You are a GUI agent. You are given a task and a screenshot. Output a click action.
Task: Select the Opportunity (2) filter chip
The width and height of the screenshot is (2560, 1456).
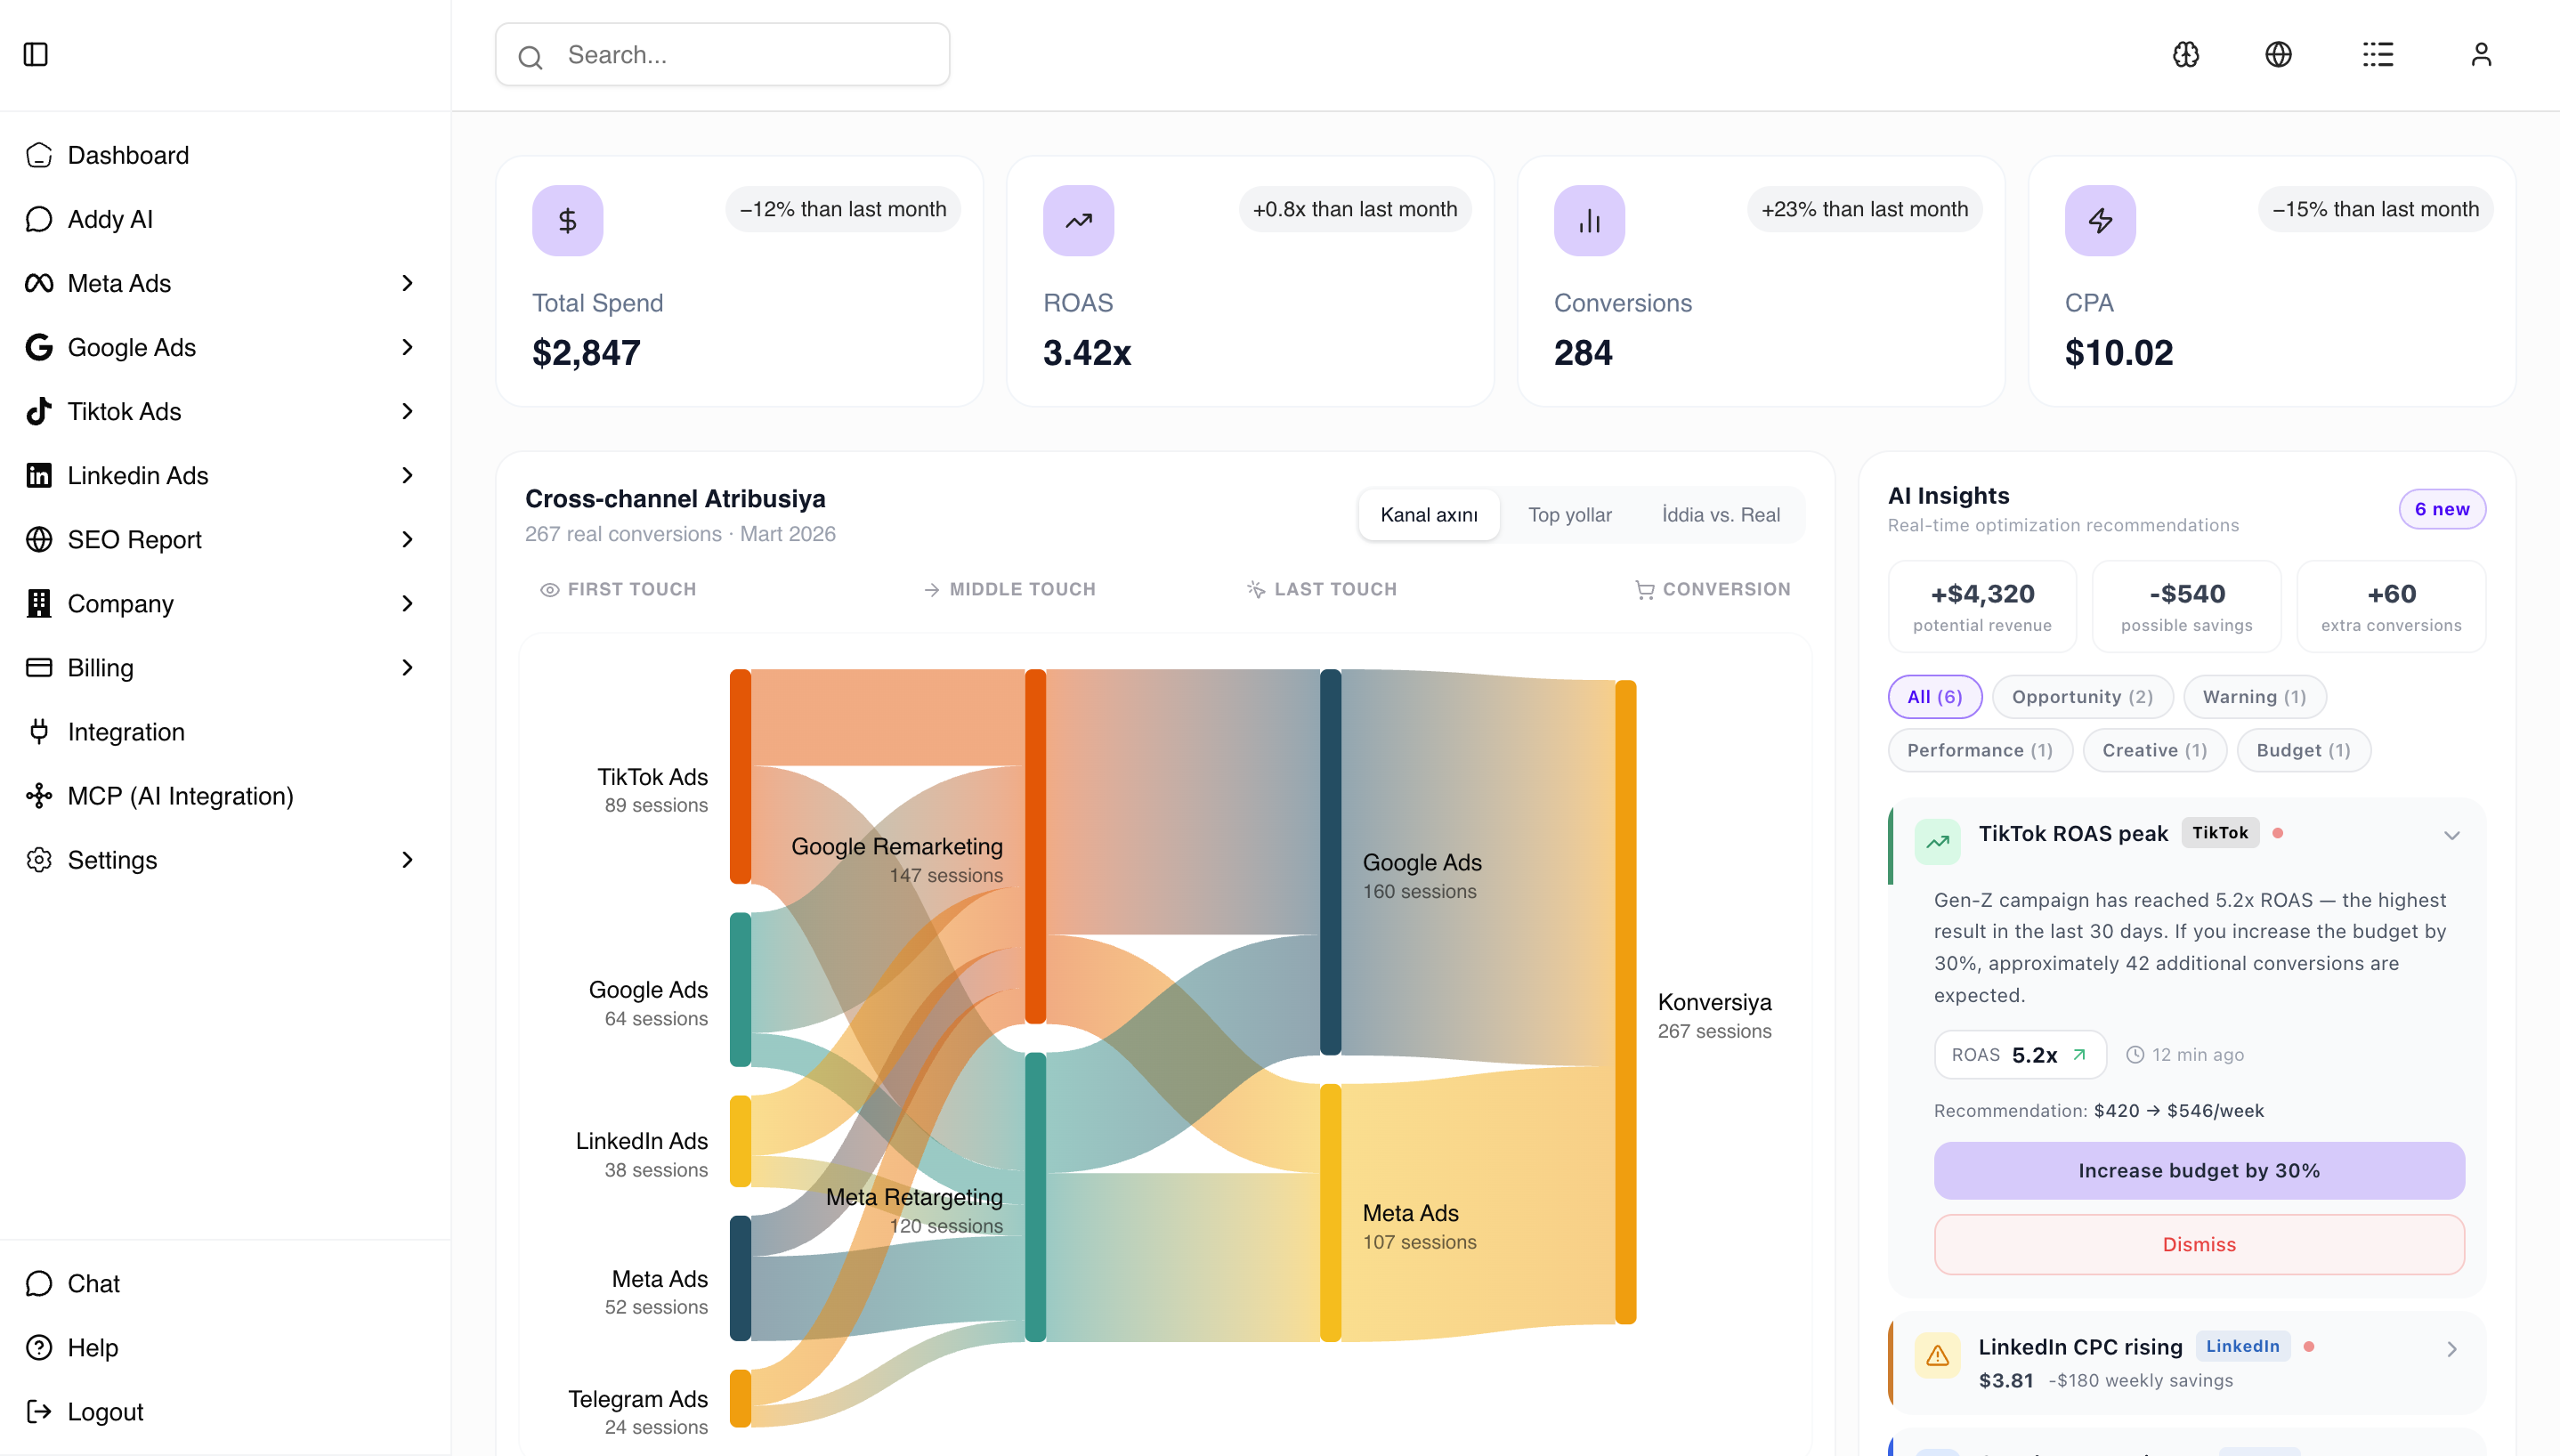click(x=2082, y=697)
